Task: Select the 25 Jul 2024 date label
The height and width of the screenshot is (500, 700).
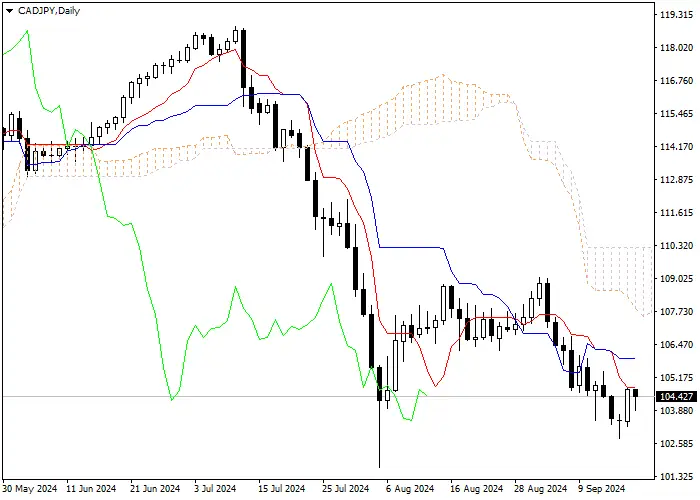Action: click(x=346, y=489)
